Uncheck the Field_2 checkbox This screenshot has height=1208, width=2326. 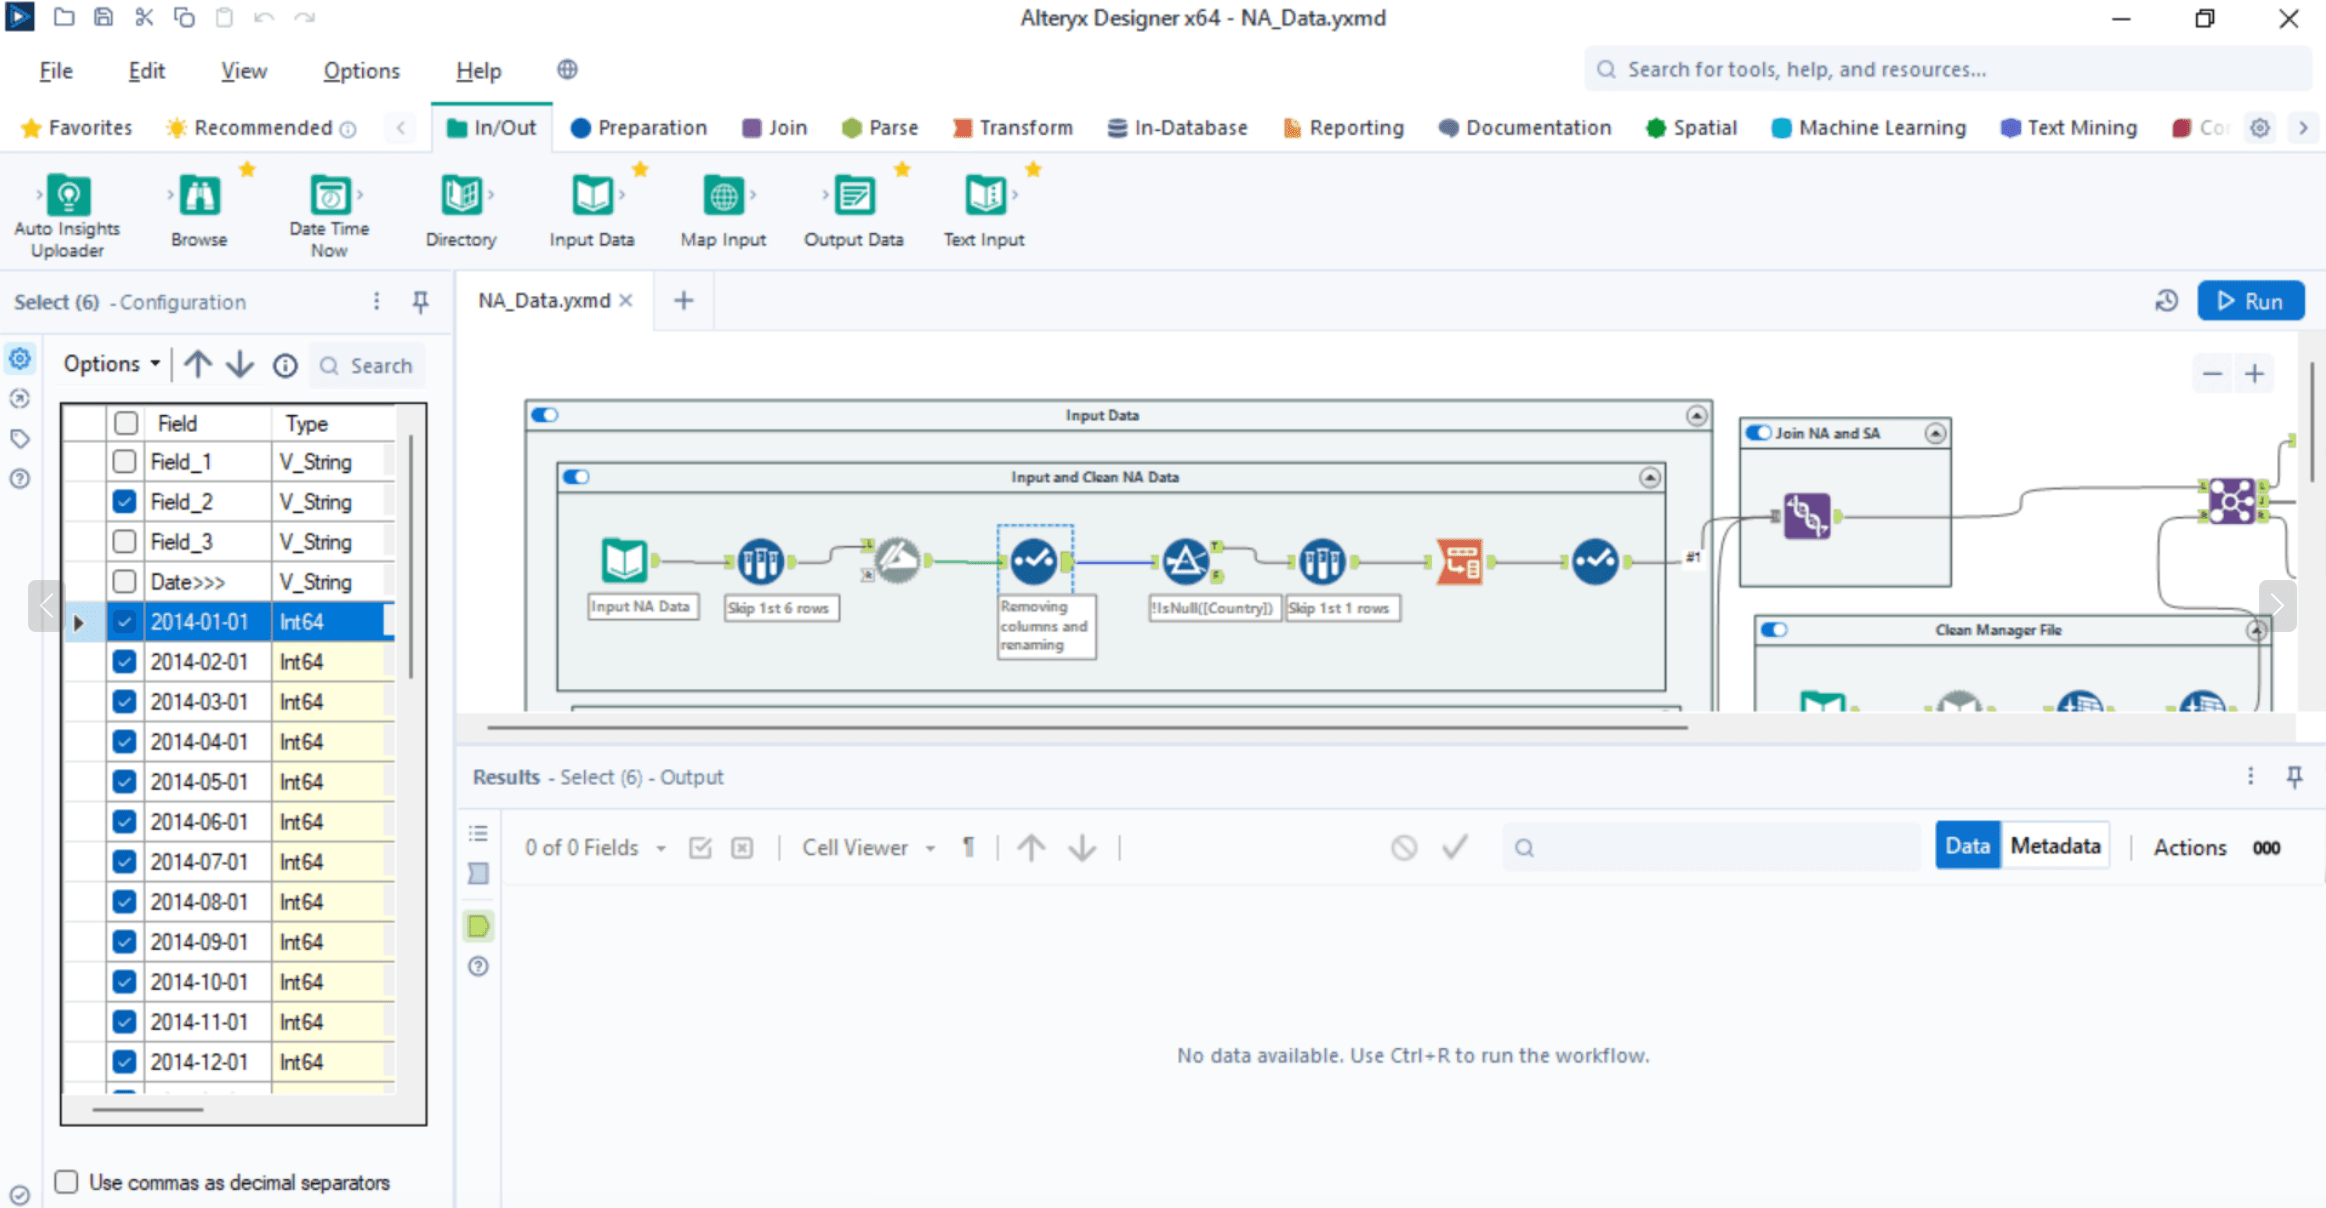point(125,502)
